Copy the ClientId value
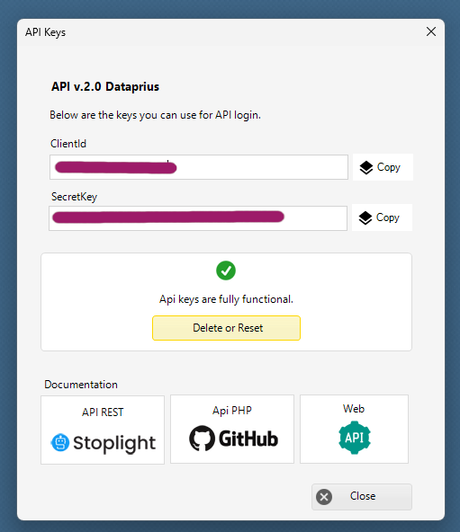This screenshot has height=532, width=460. 383,167
